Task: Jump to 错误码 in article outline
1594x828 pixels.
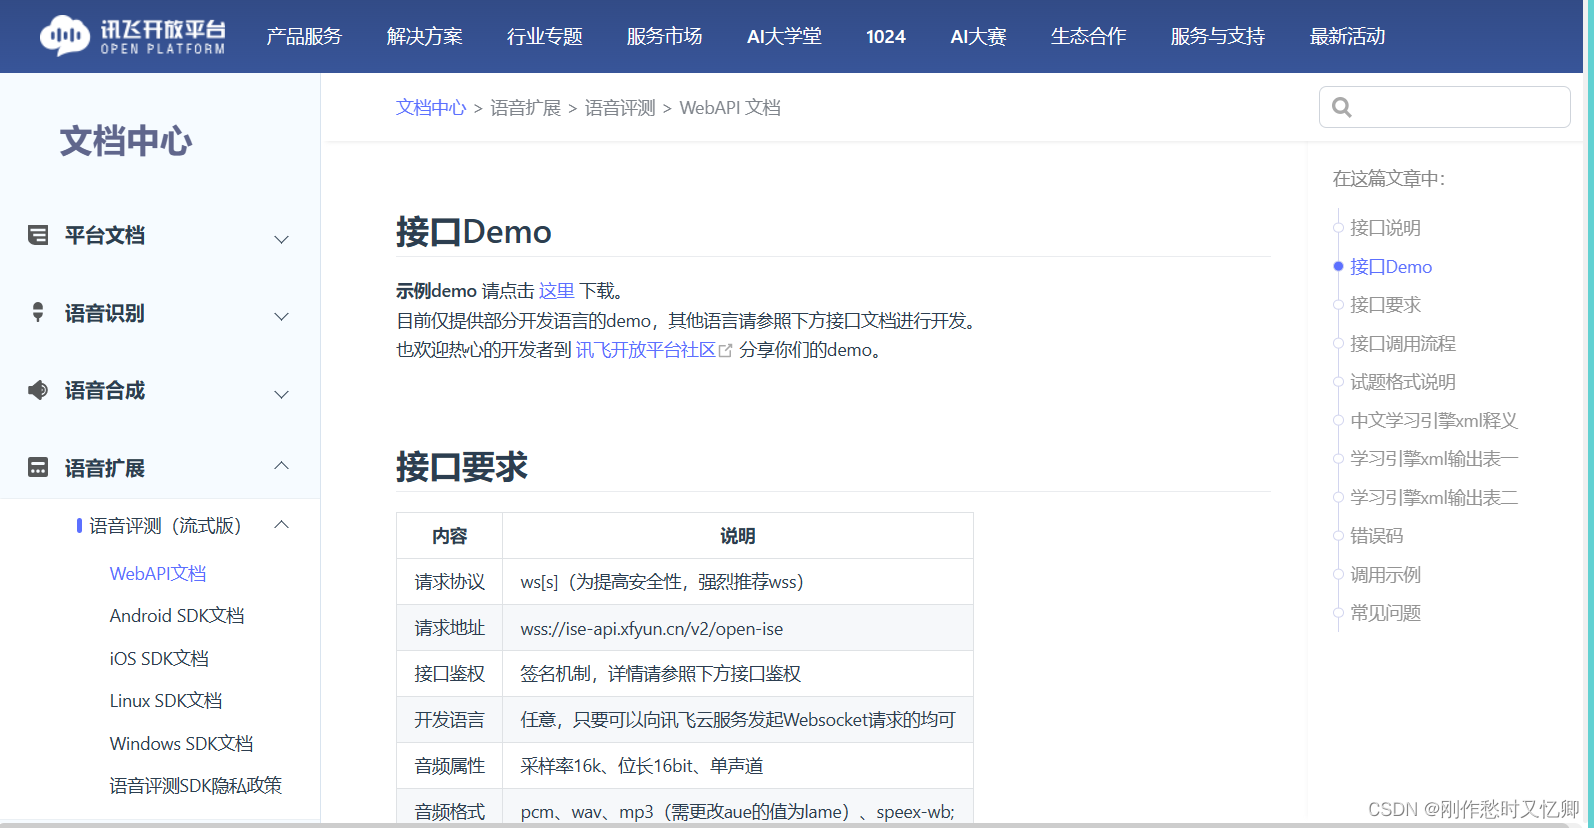Action: click(x=1377, y=536)
